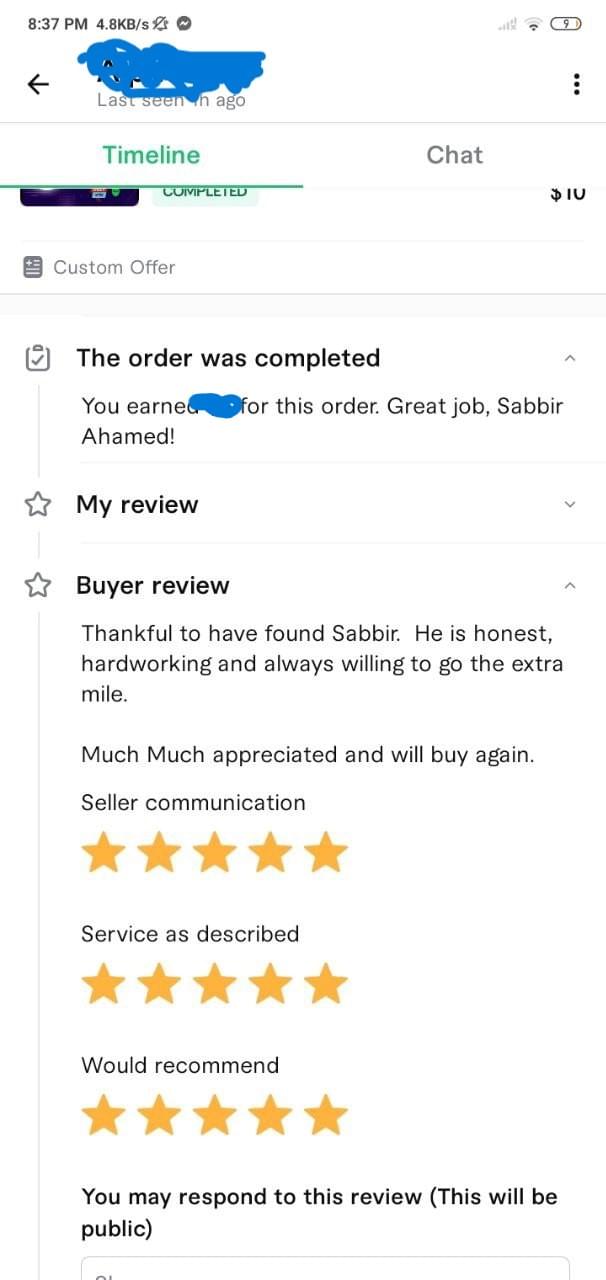Expand the My review section
606x1280 pixels.
(570, 504)
